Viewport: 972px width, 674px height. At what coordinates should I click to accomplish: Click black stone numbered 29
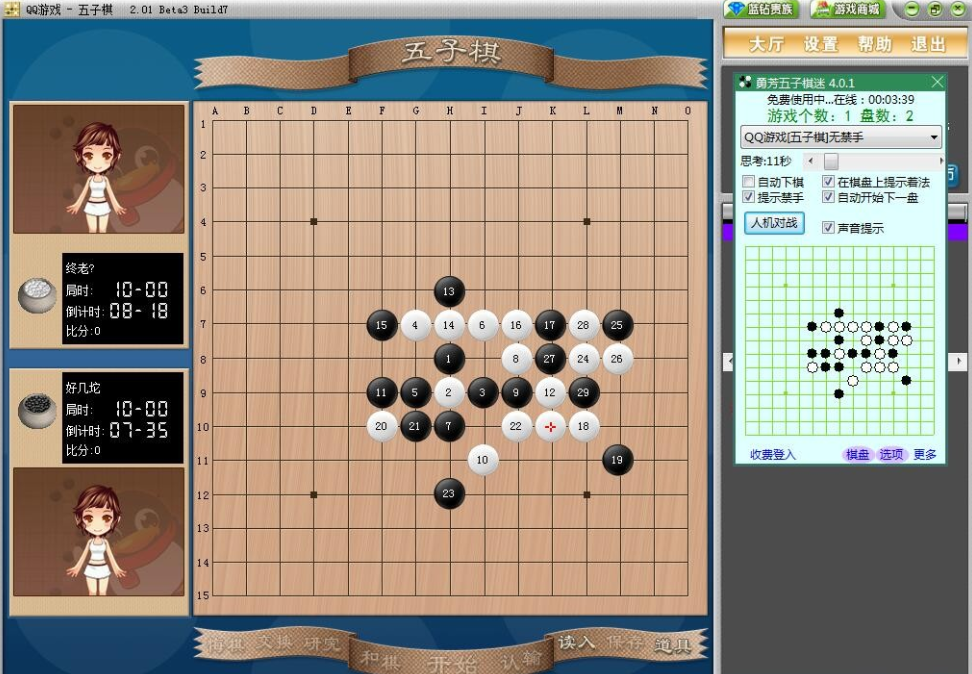(583, 392)
